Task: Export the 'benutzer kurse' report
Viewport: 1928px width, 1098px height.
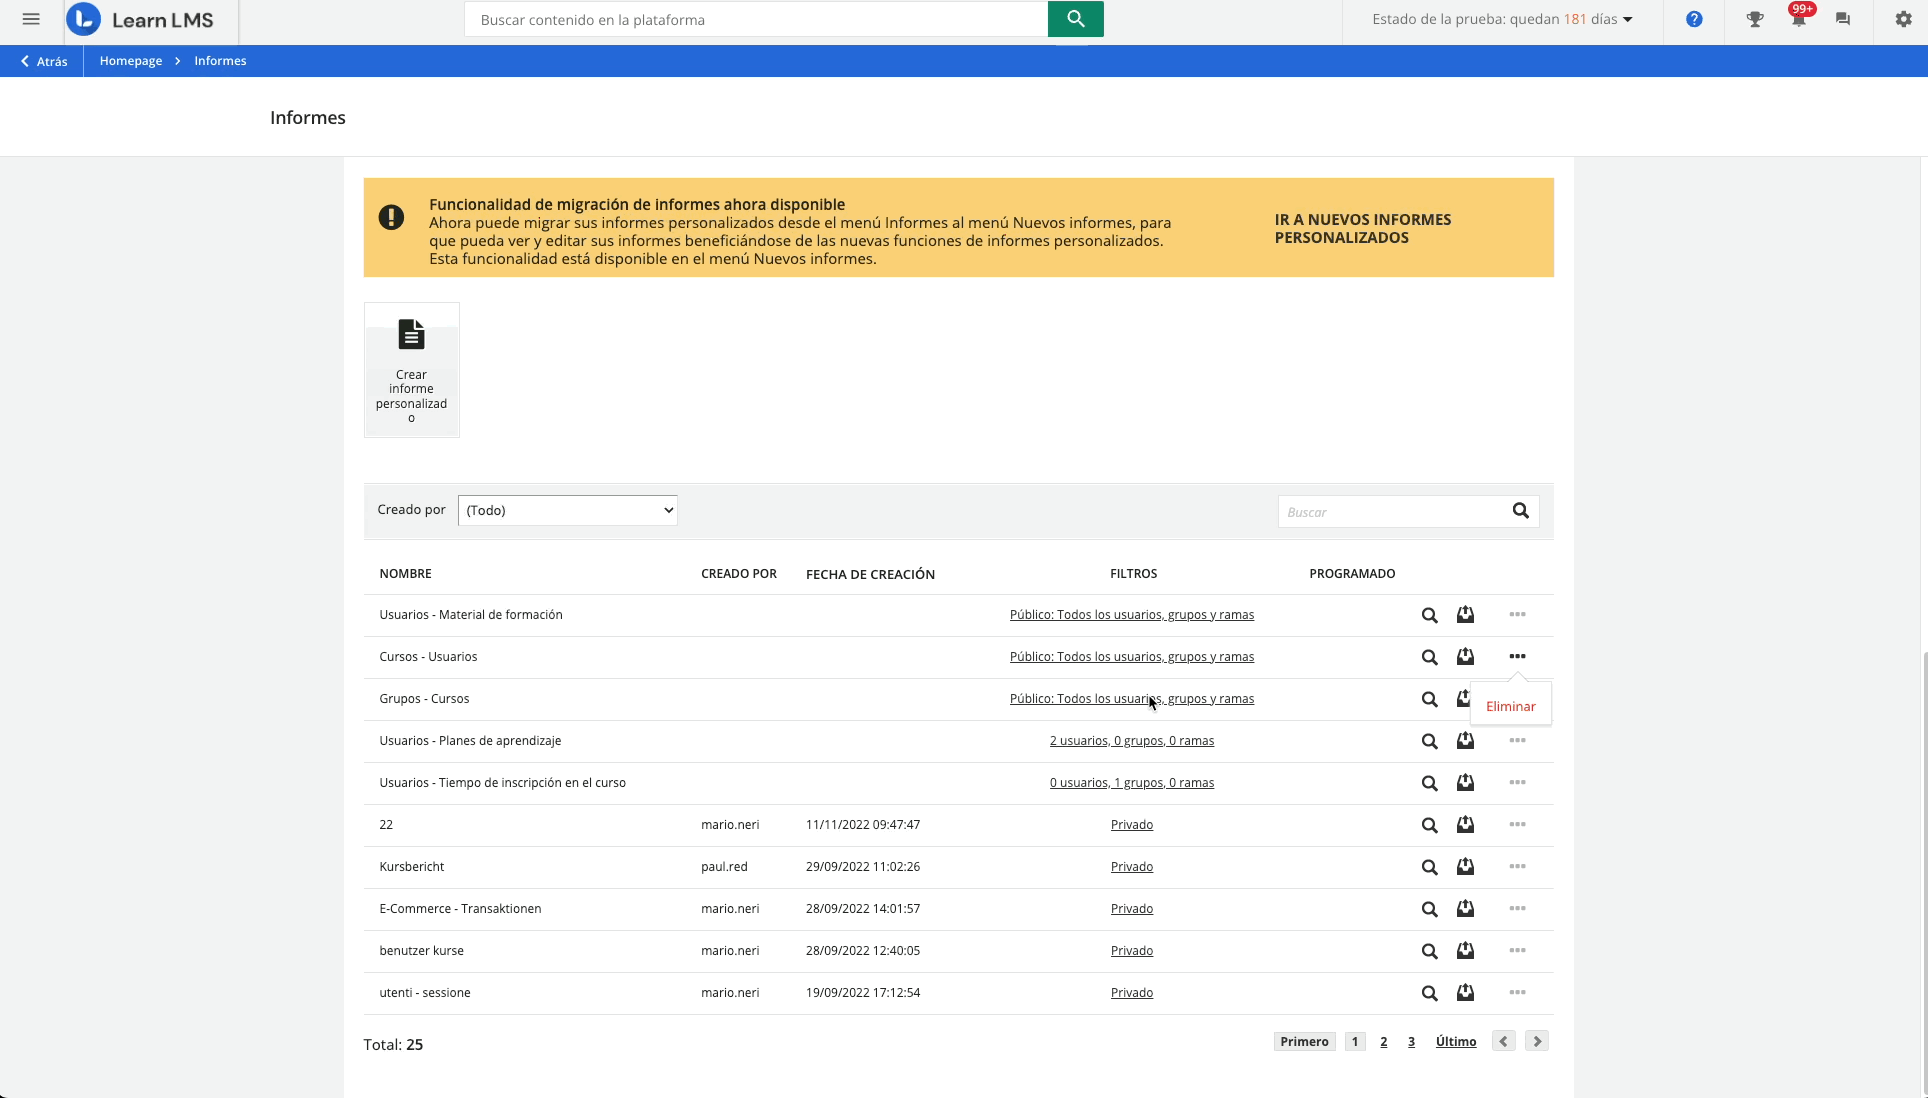Action: click(x=1465, y=951)
